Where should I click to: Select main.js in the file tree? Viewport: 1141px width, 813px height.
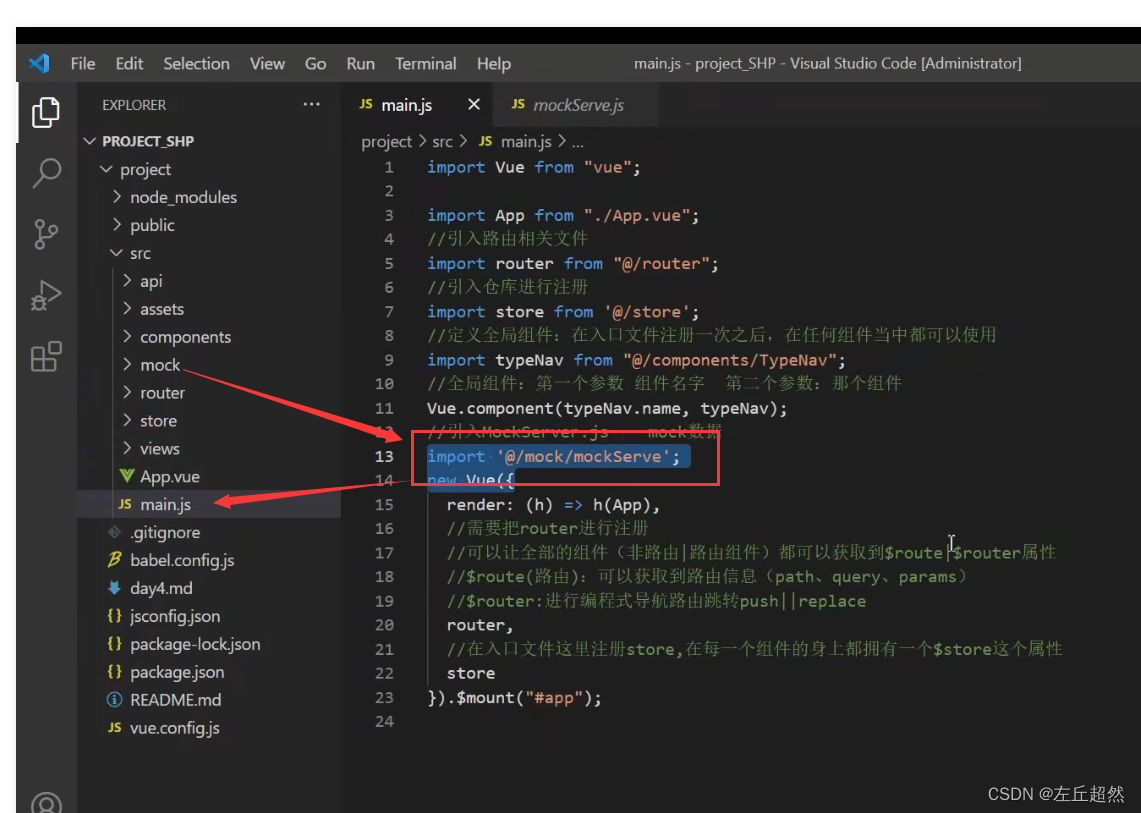pos(166,504)
